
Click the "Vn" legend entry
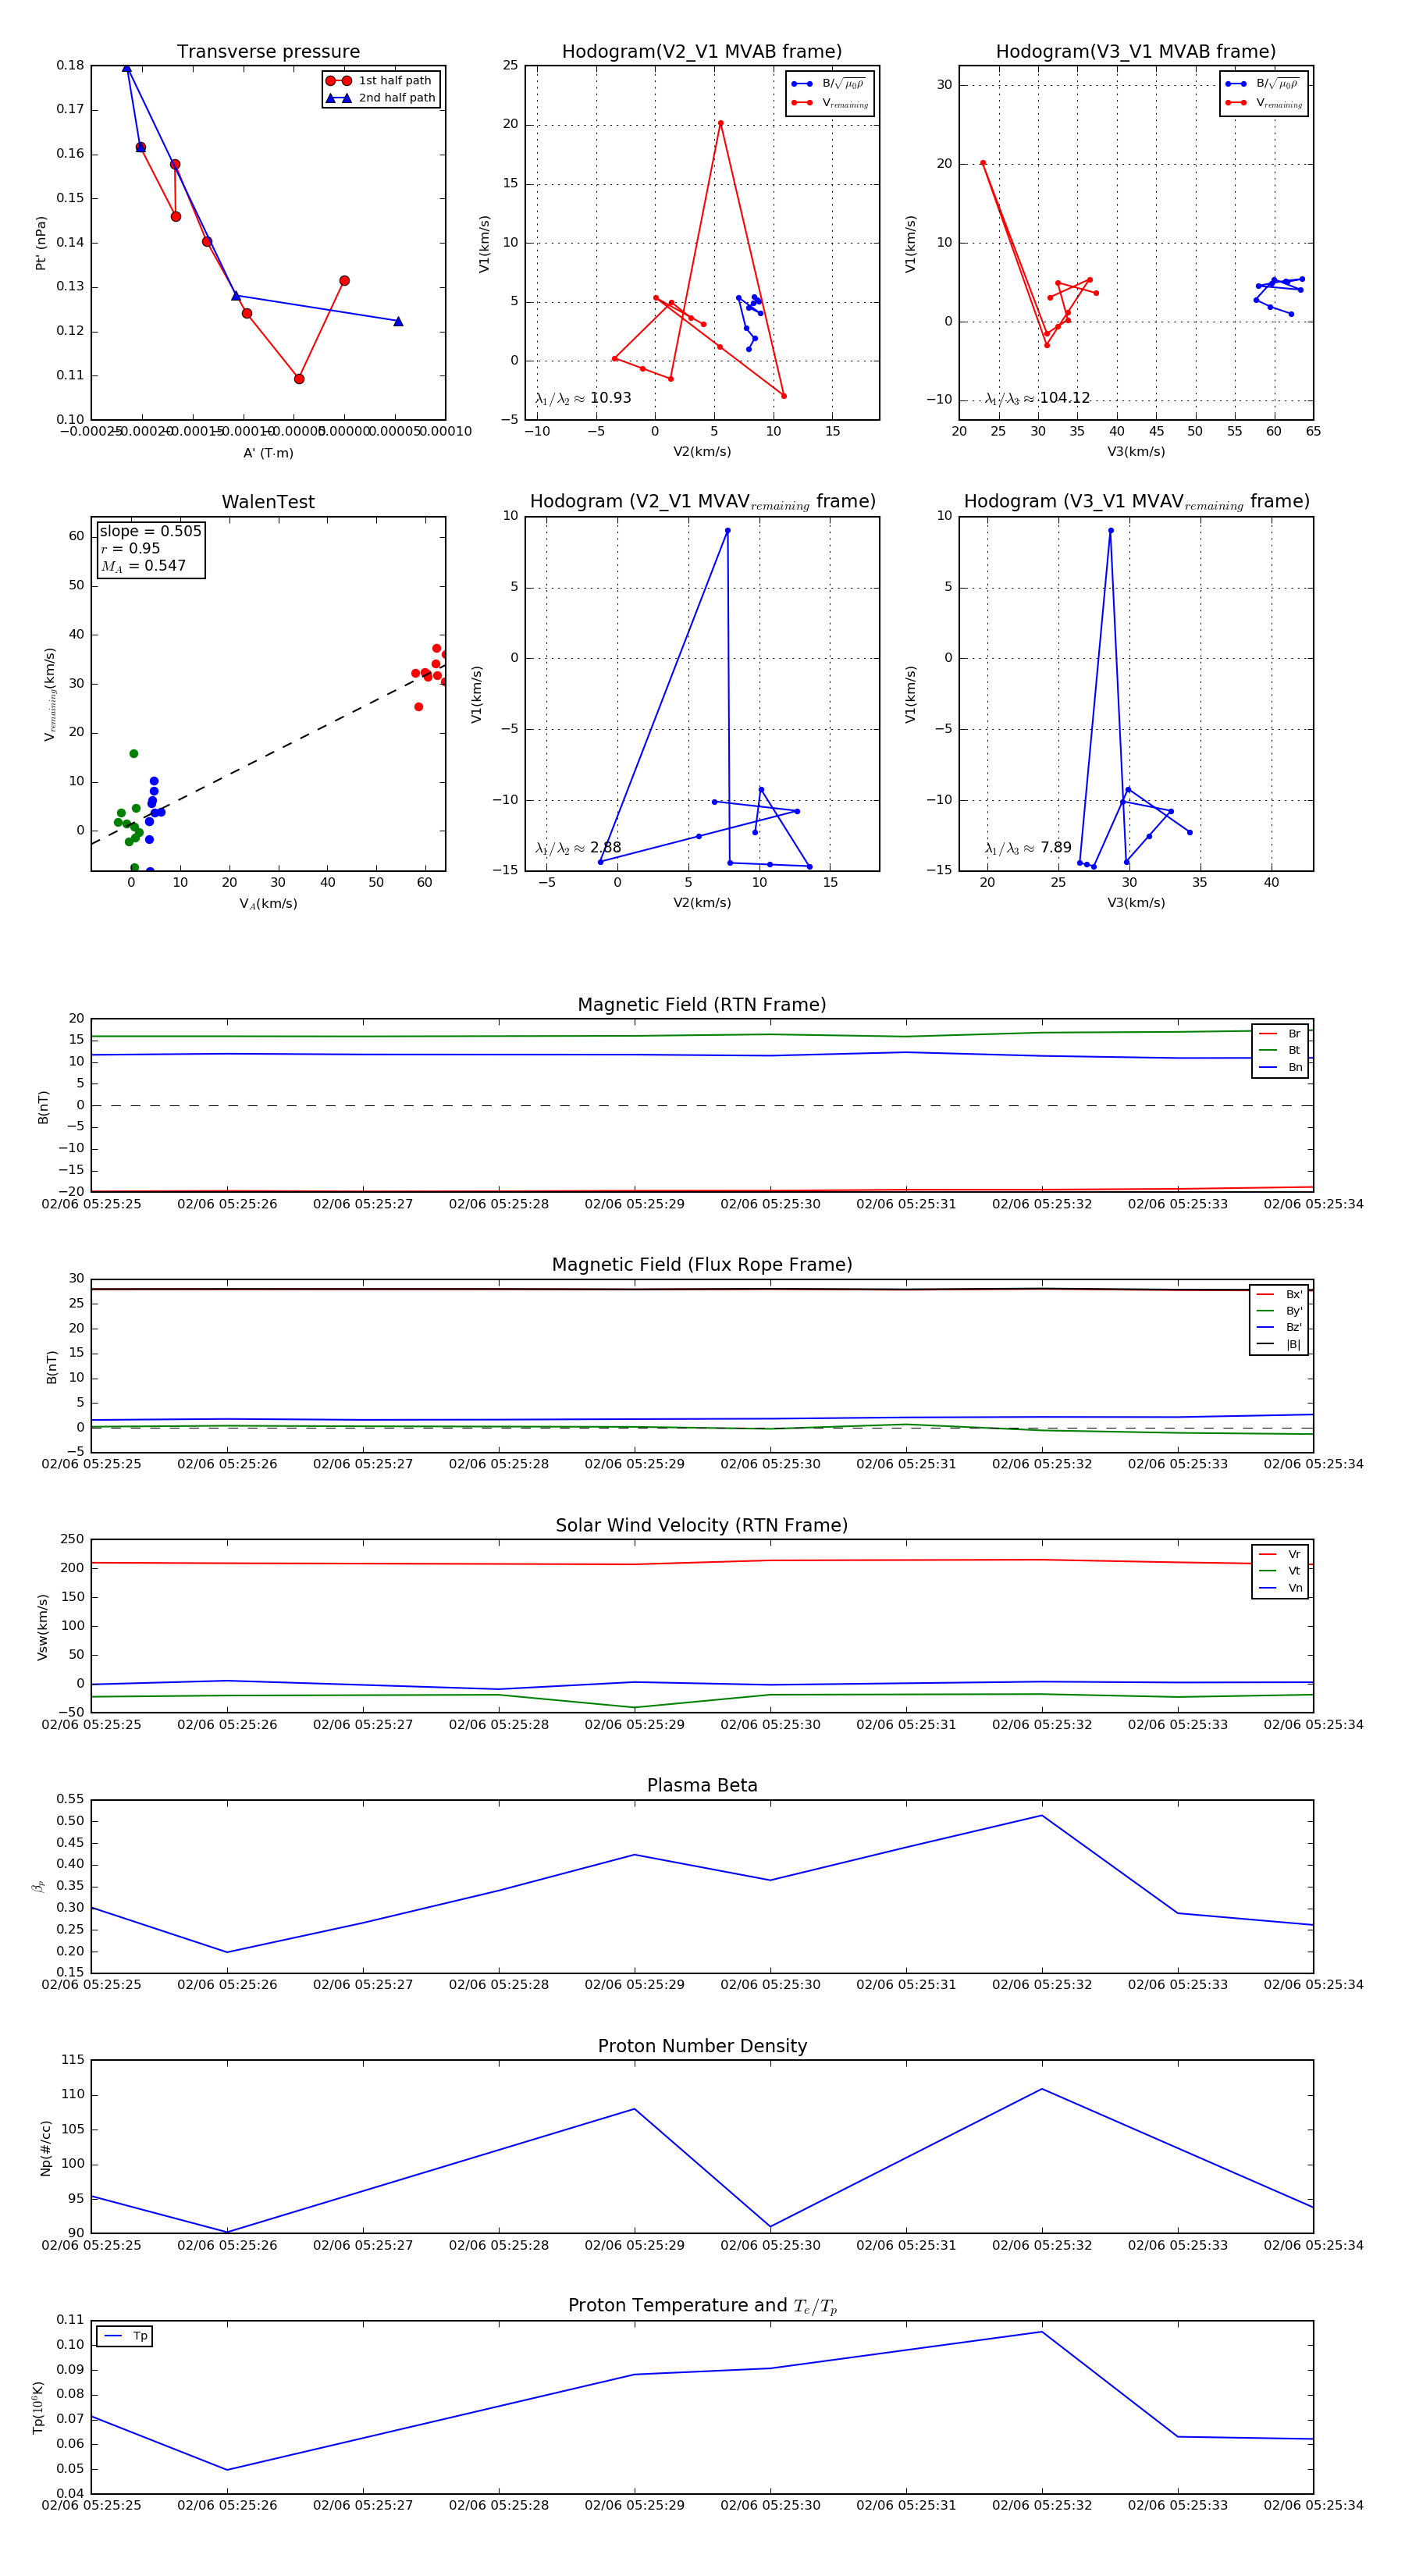(x=1280, y=1588)
